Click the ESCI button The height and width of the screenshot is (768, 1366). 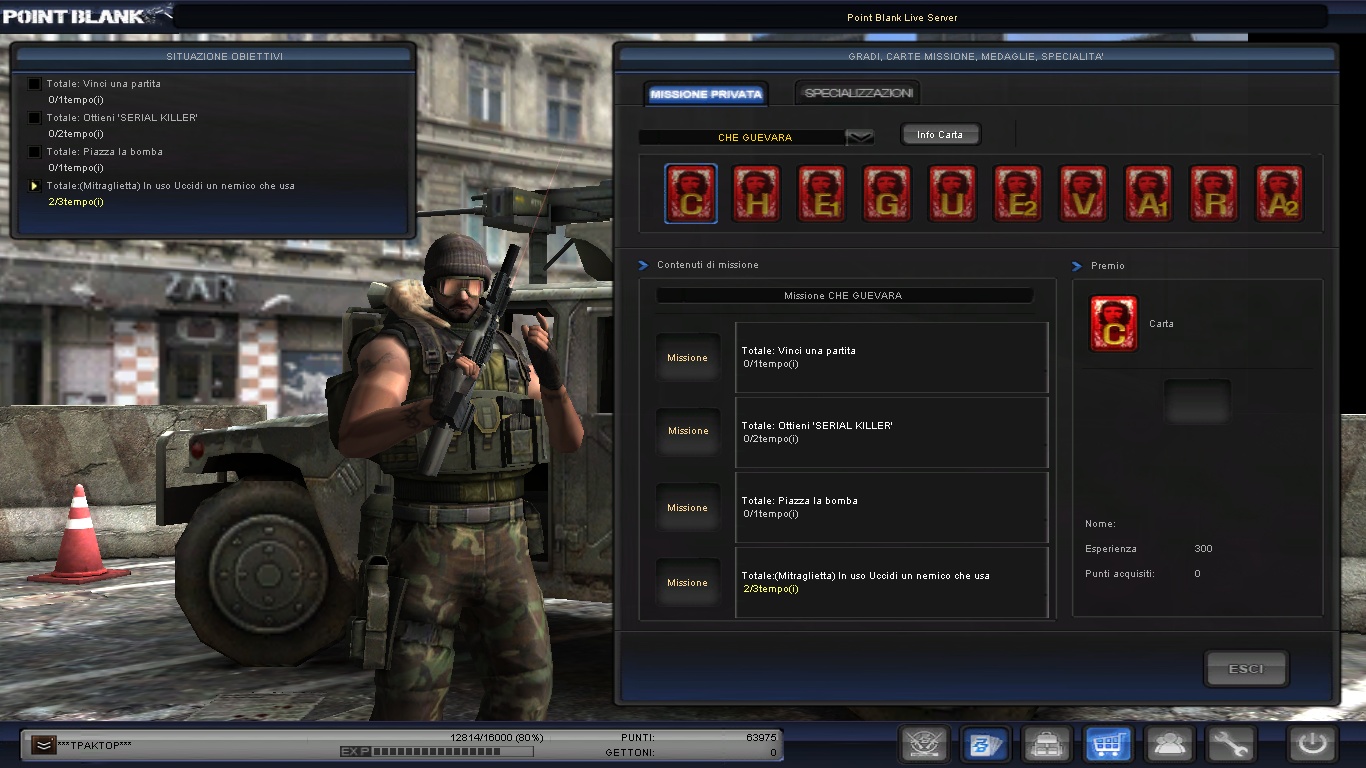point(1246,669)
